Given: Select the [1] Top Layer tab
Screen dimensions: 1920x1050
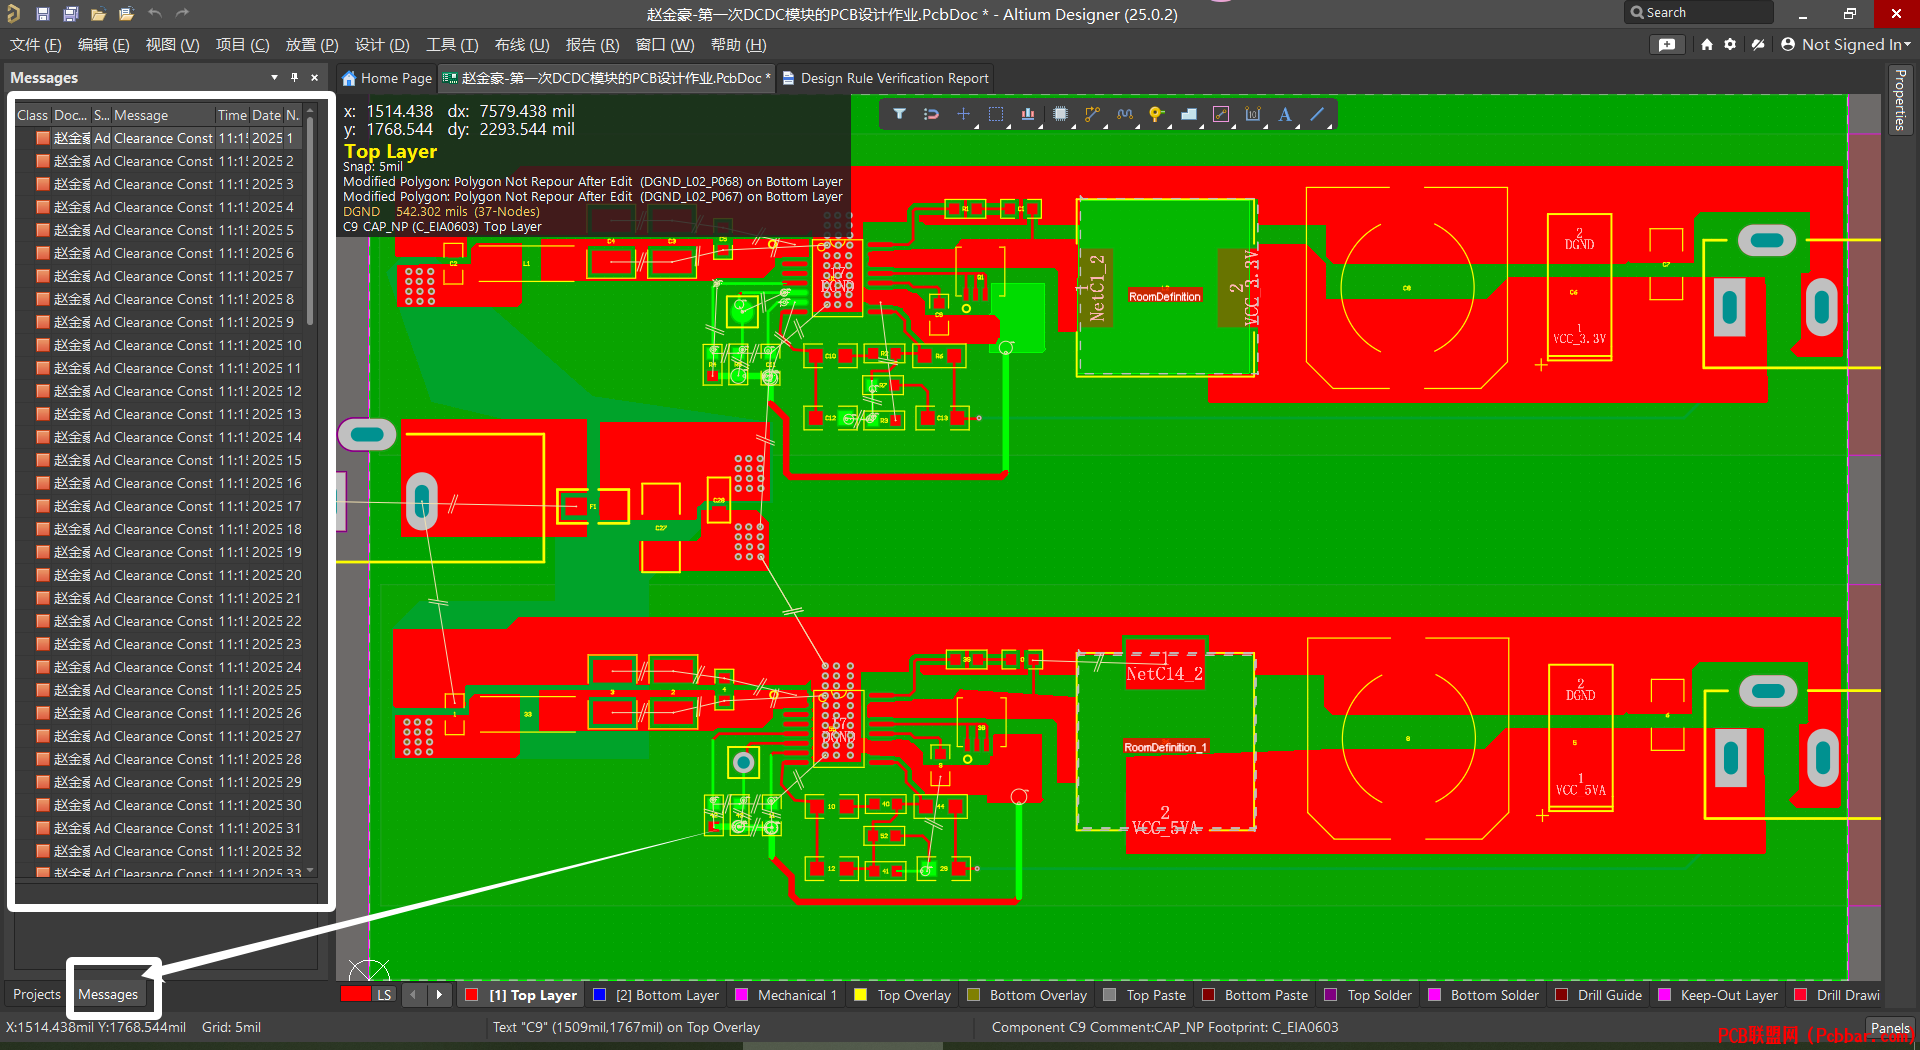Looking at the screenshot, I should 522,995.
